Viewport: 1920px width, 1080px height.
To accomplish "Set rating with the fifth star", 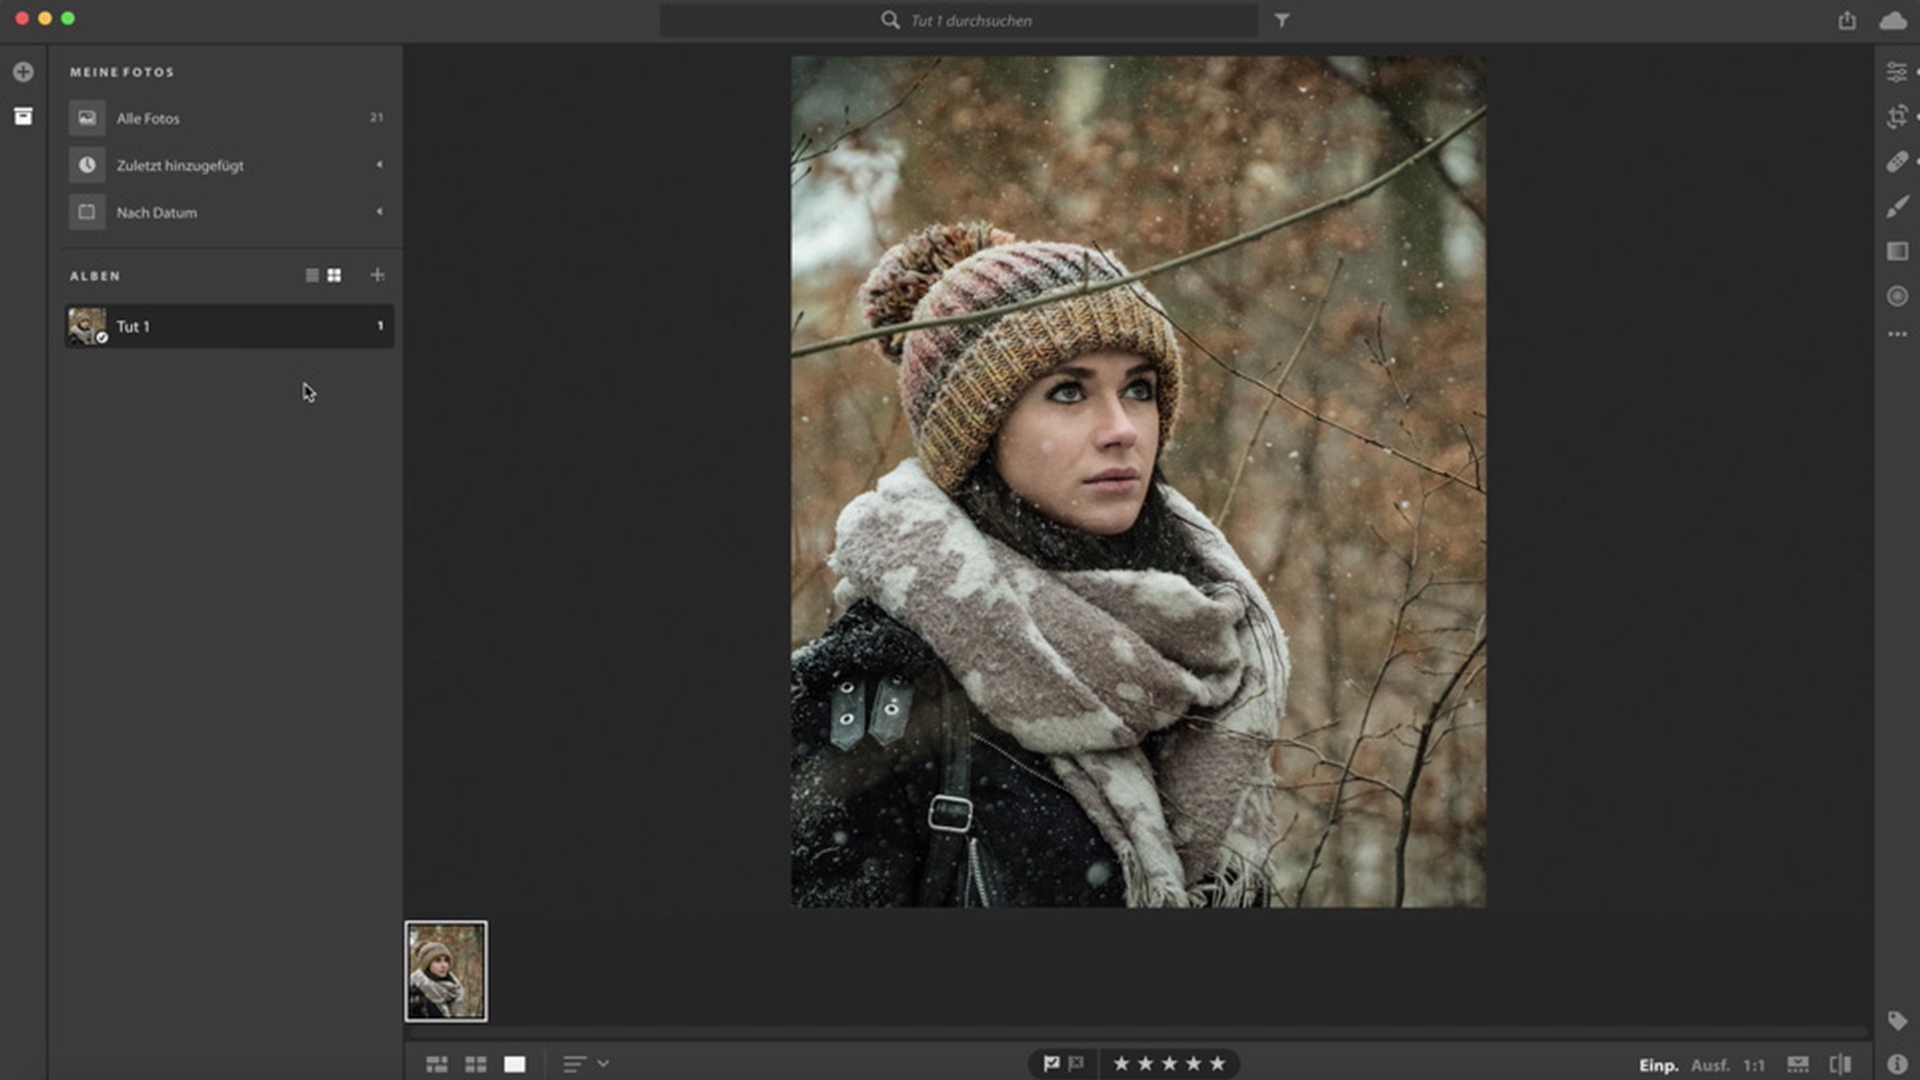I will (x=1217, y=1064).
